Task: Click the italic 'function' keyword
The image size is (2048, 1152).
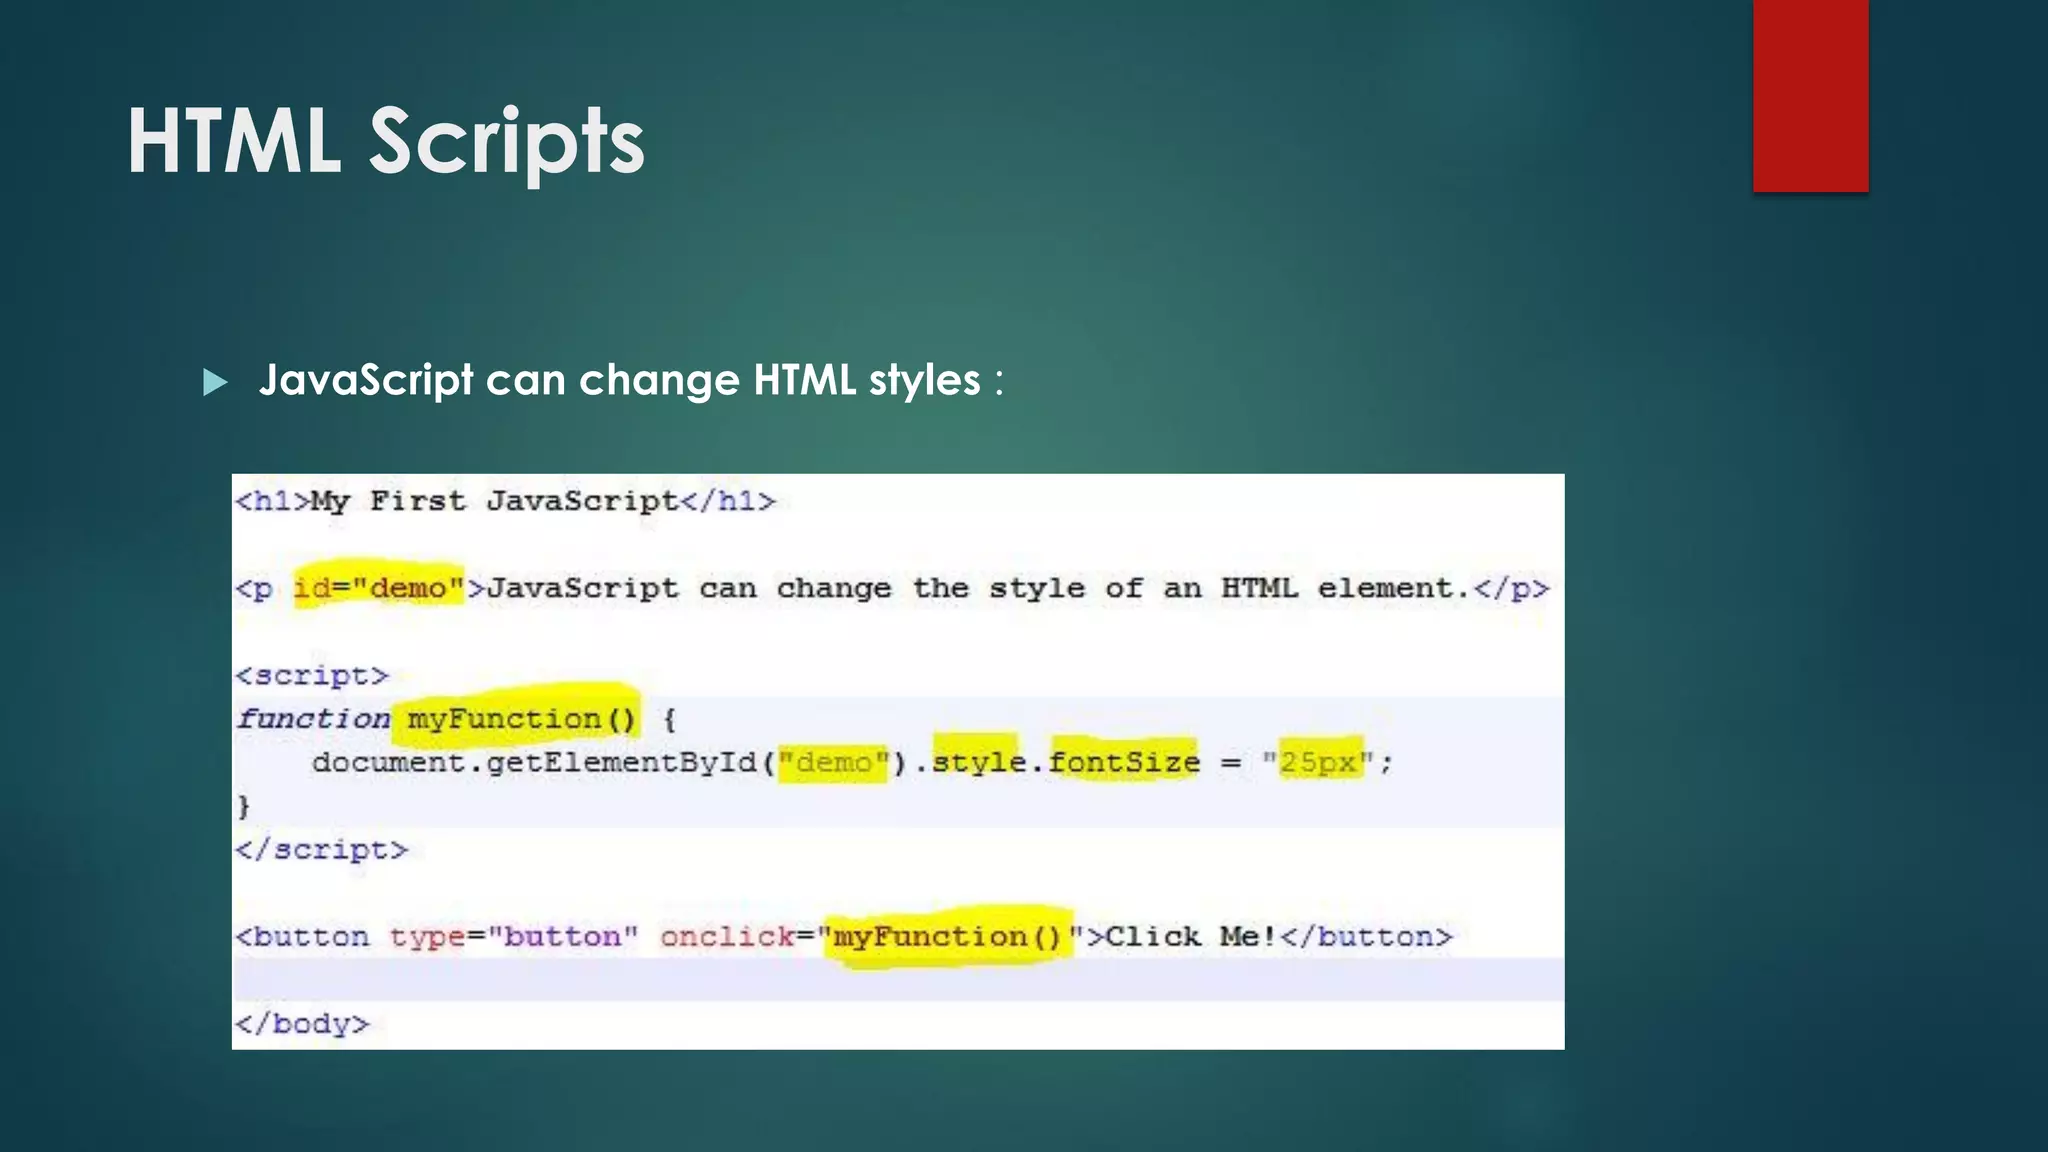Action: (x=313, y=718)
